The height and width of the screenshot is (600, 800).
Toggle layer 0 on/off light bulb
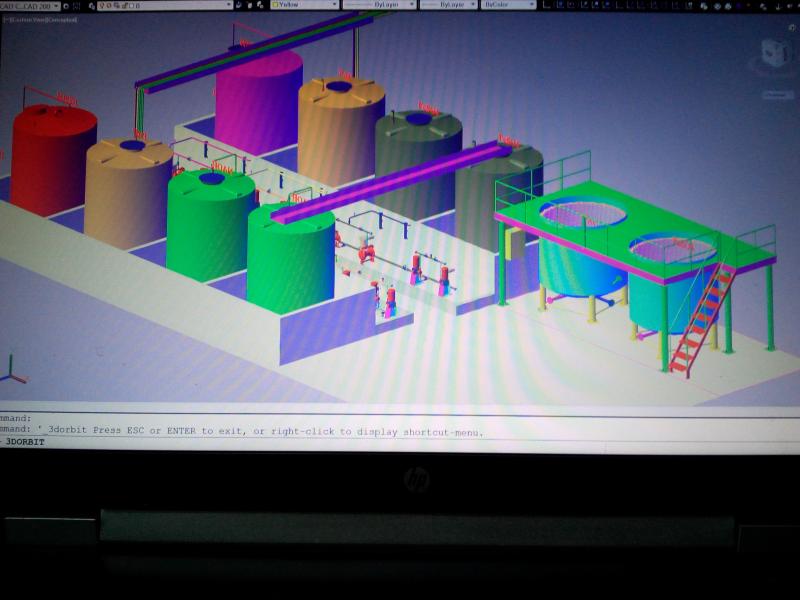(105, 5)
